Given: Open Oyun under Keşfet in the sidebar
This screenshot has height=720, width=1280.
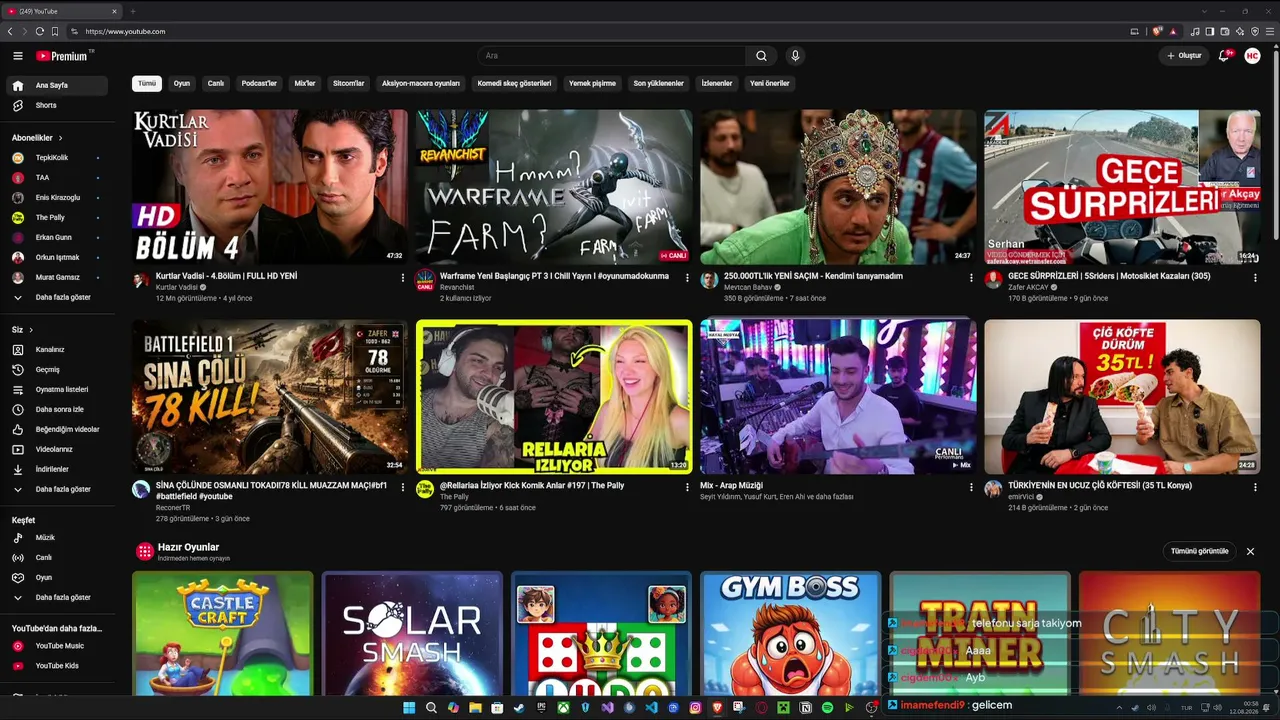Looking at the screenshot, I should coord(58,577).
